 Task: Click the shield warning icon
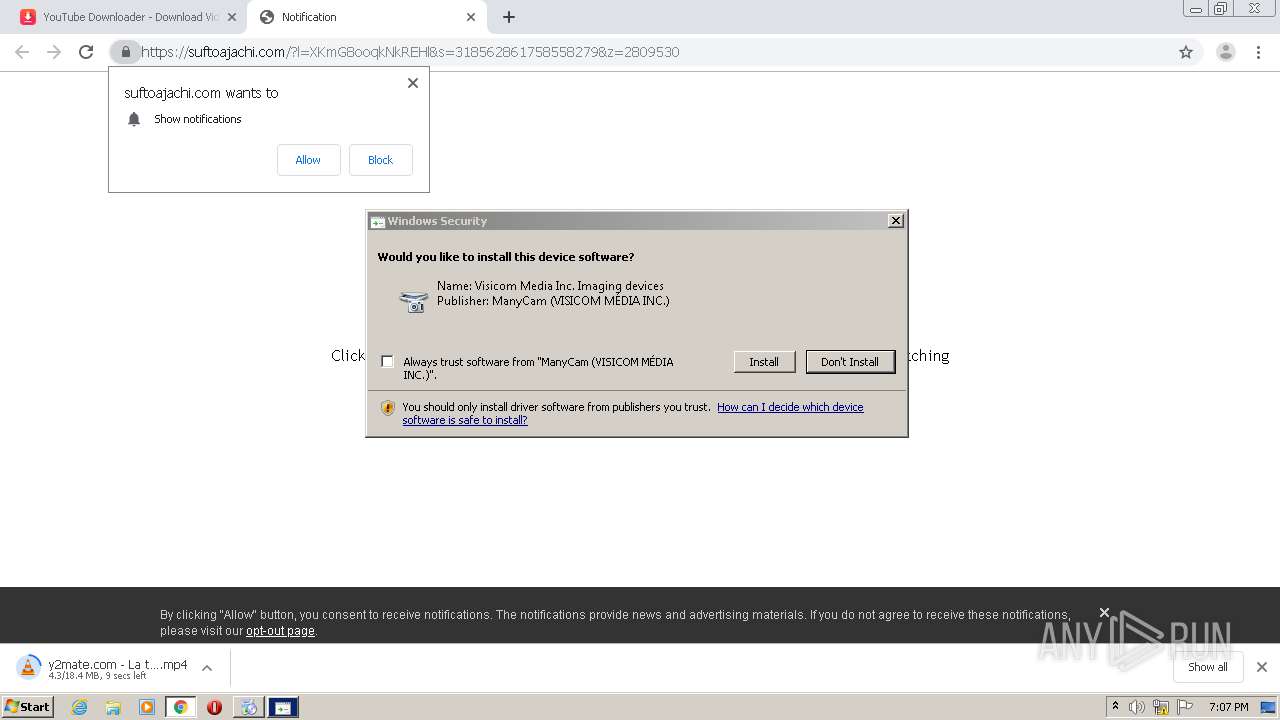coord(388,408)
